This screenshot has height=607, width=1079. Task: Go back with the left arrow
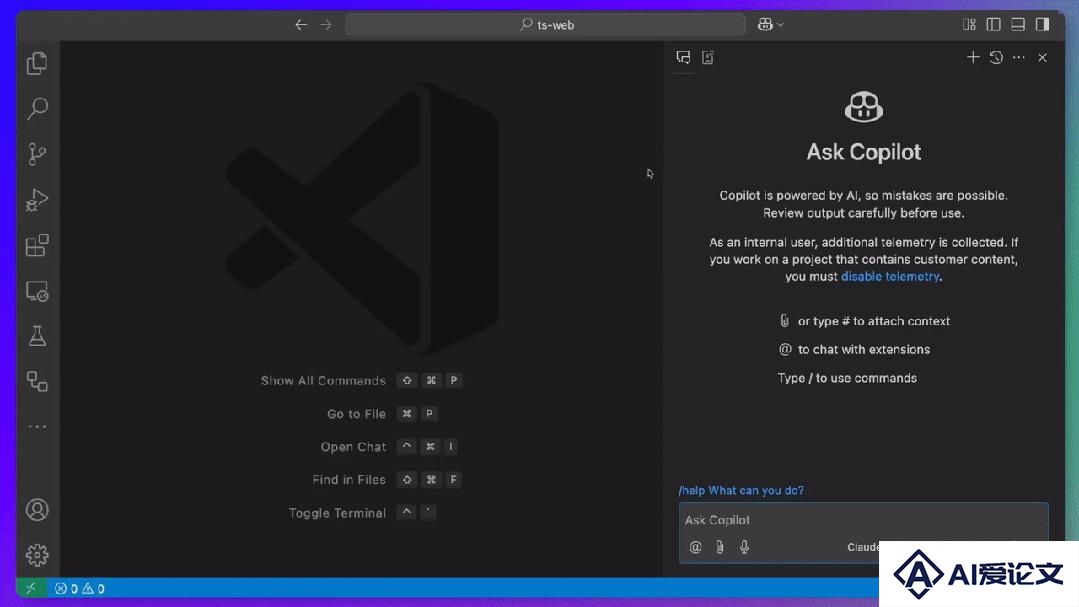[x=301, y=25]
